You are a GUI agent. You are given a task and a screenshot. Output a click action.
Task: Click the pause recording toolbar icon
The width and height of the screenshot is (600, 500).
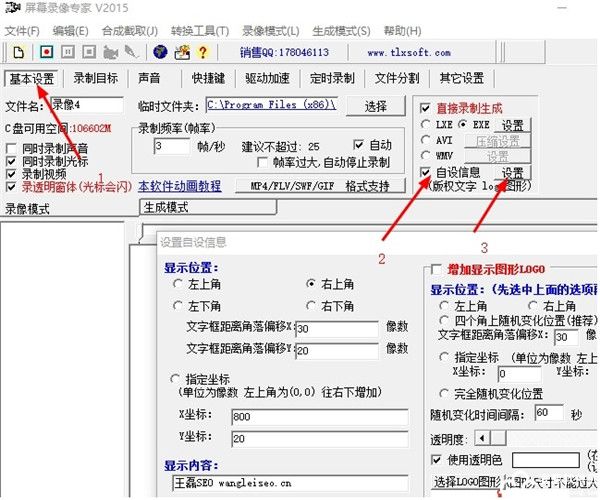67,52
